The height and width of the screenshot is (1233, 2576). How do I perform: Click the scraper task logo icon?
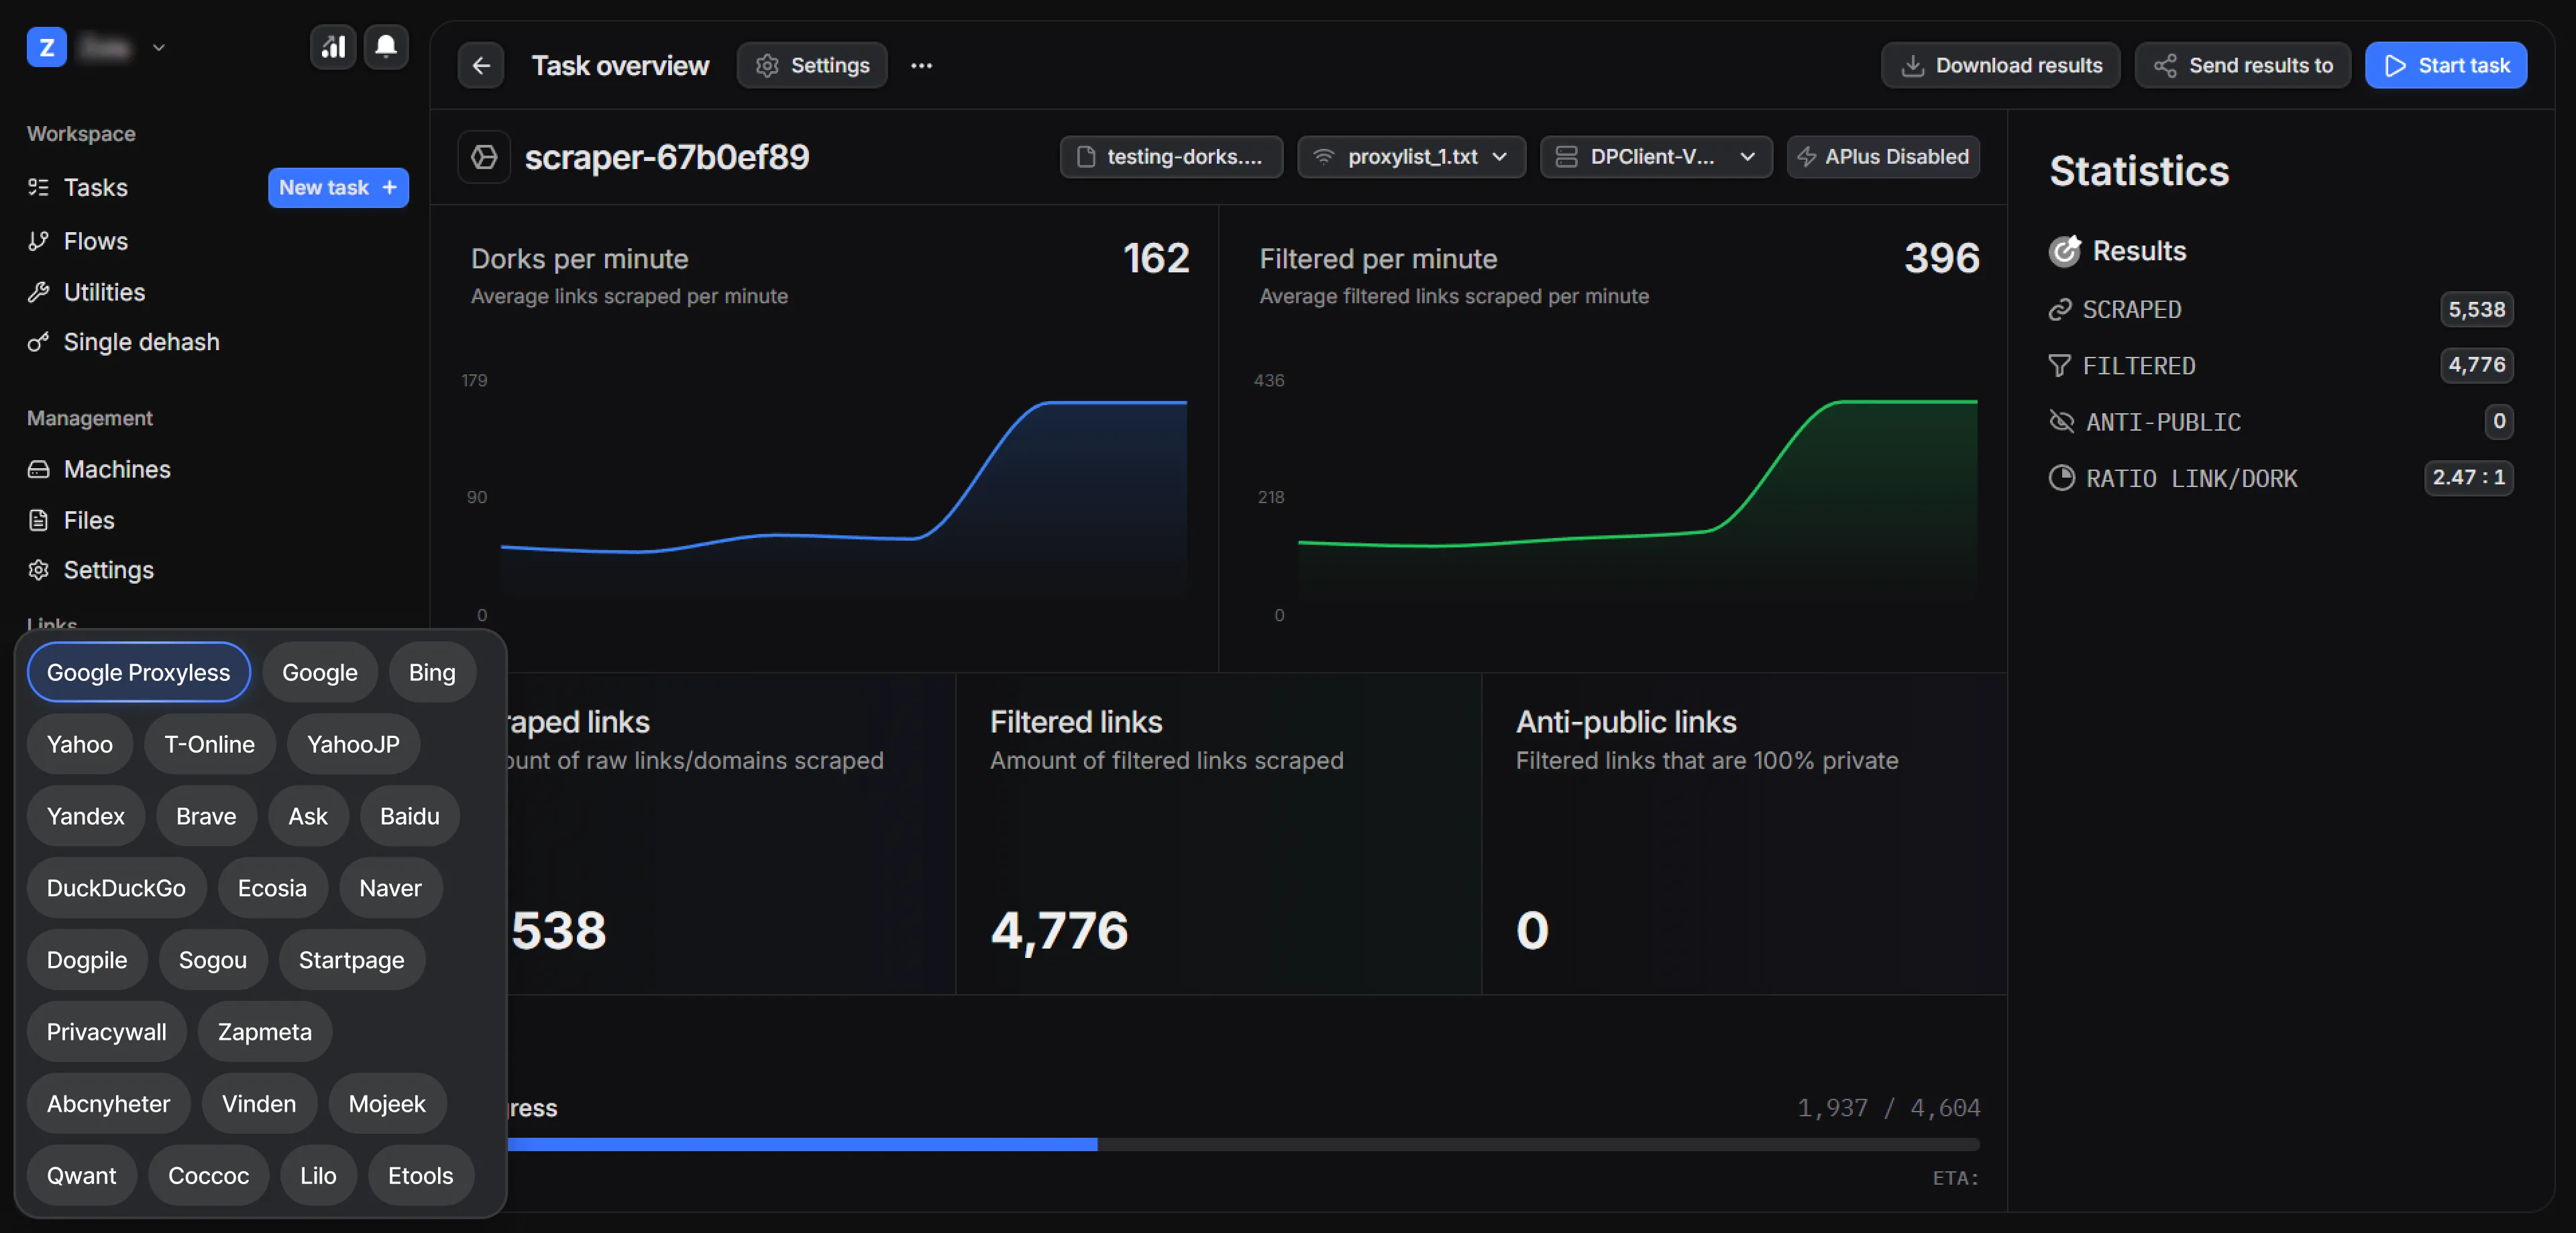coord(485,157)
